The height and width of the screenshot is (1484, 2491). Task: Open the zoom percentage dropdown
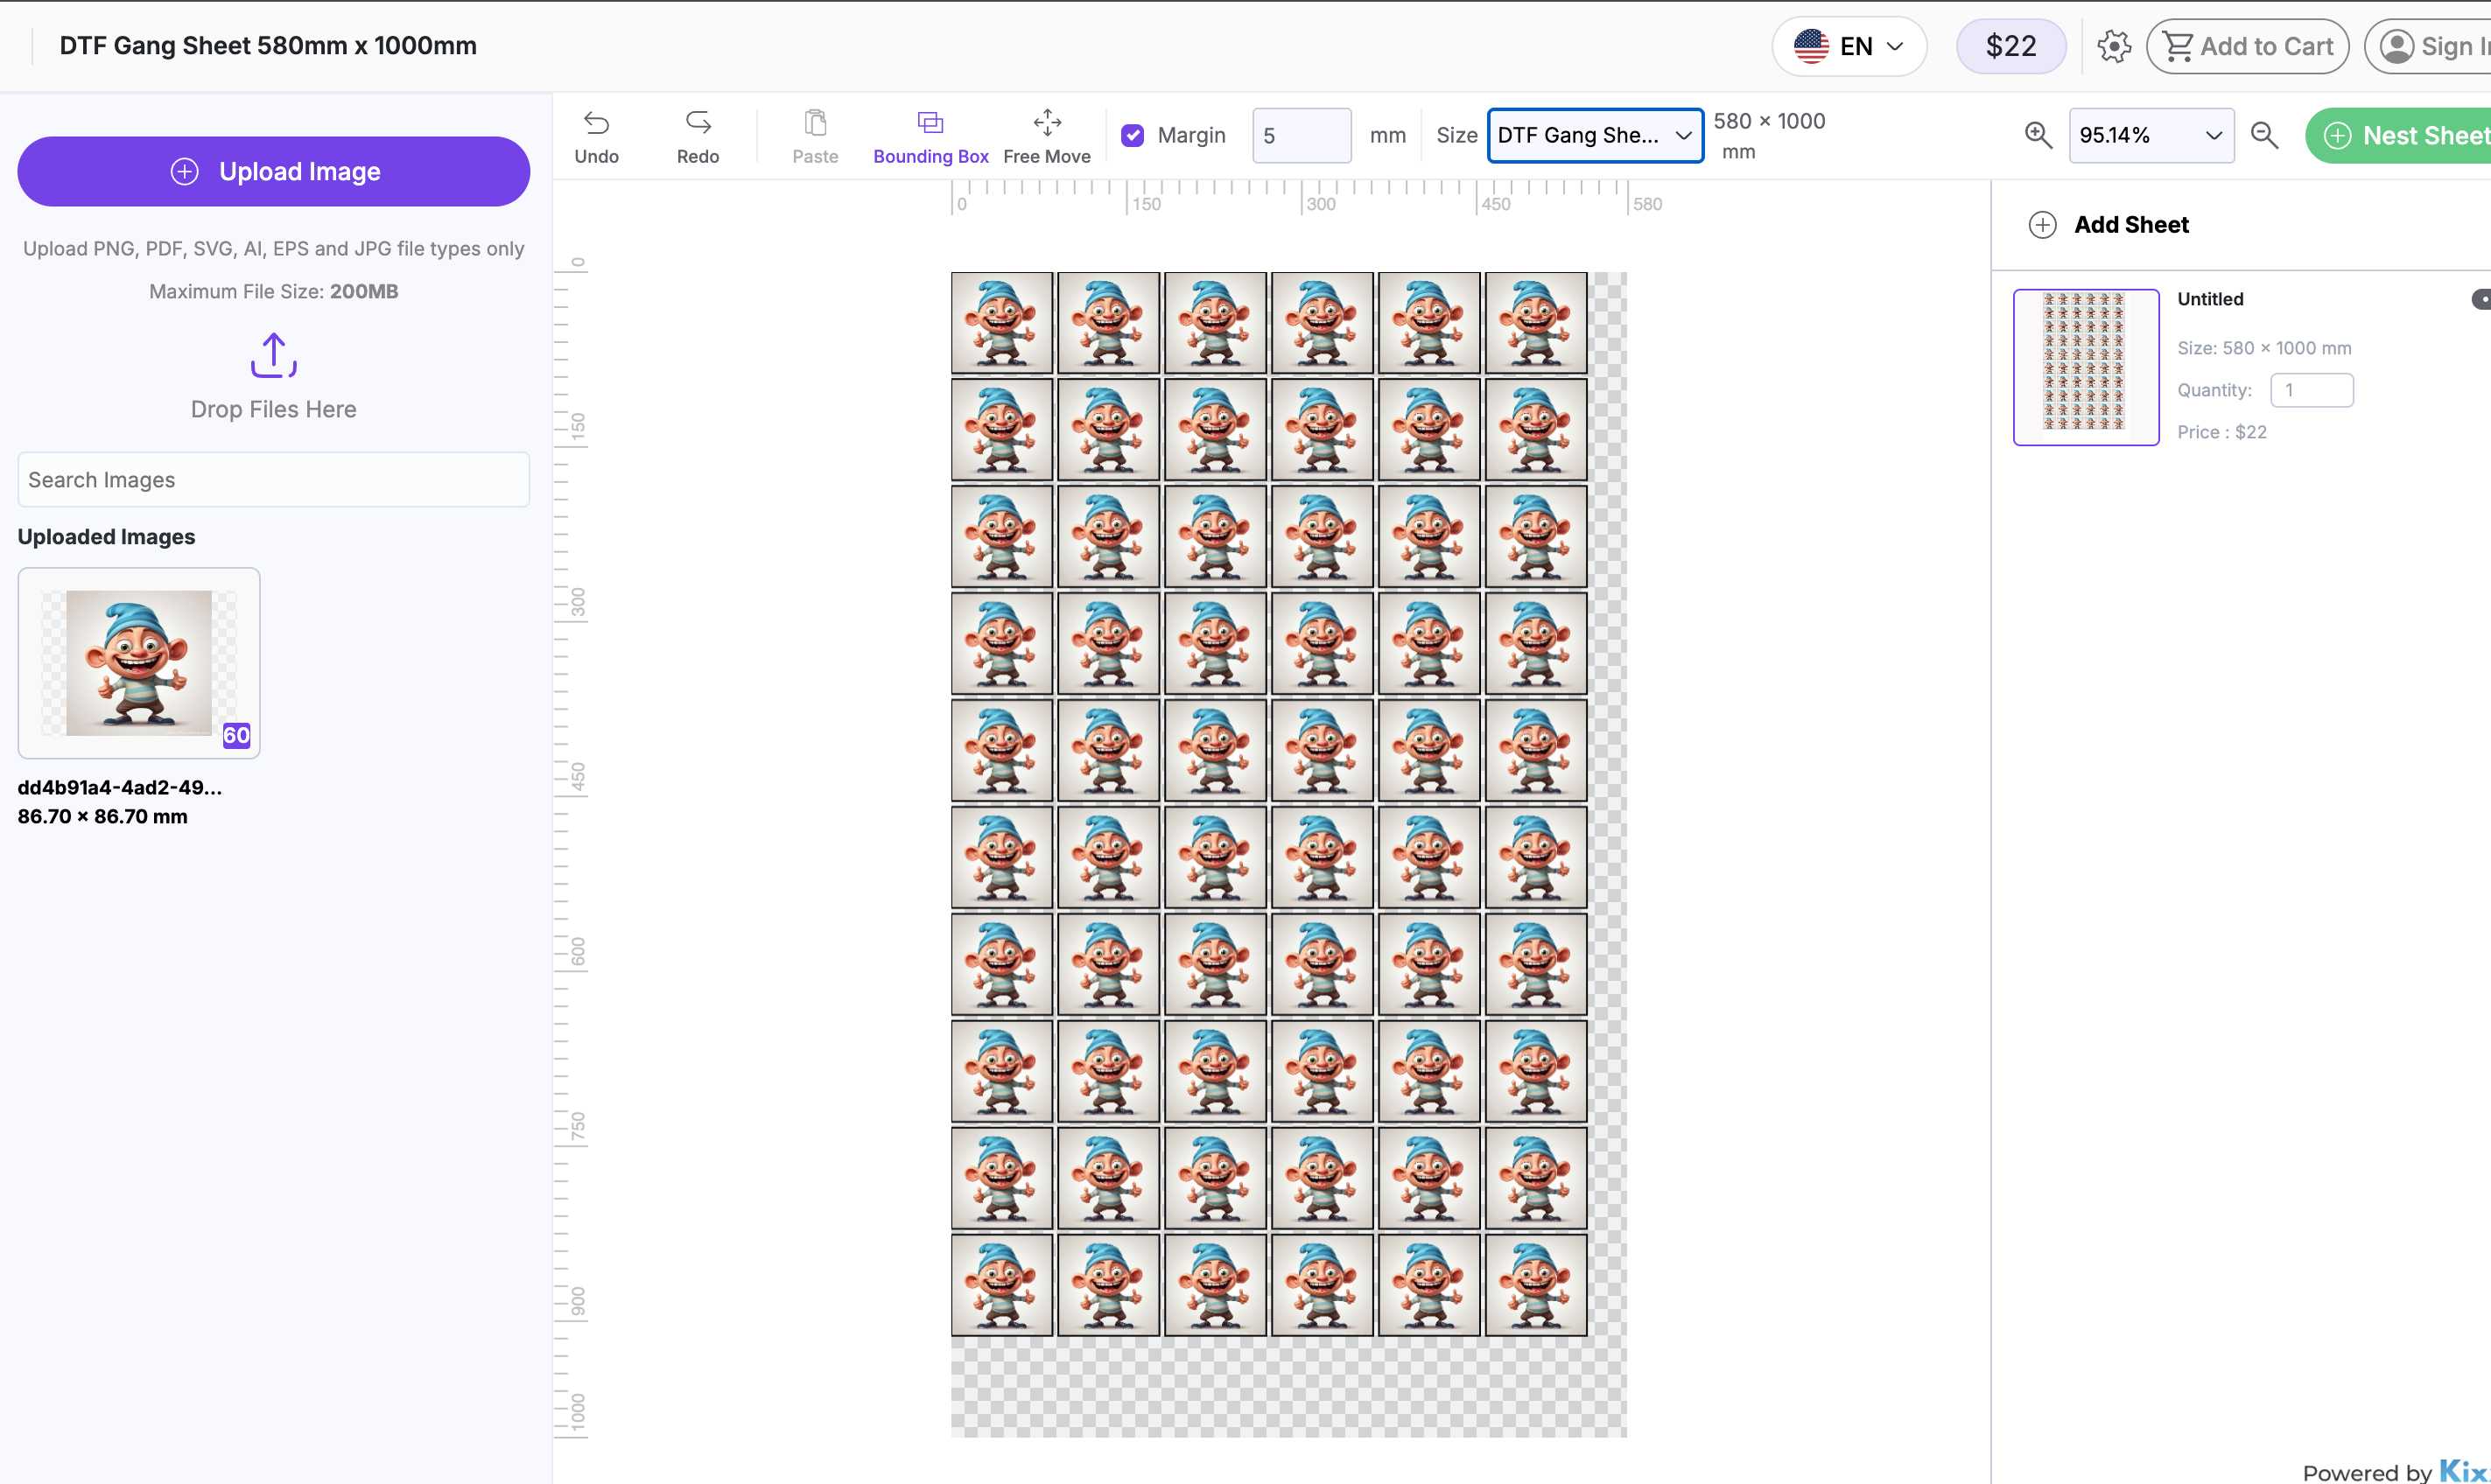click(2151, 135)
